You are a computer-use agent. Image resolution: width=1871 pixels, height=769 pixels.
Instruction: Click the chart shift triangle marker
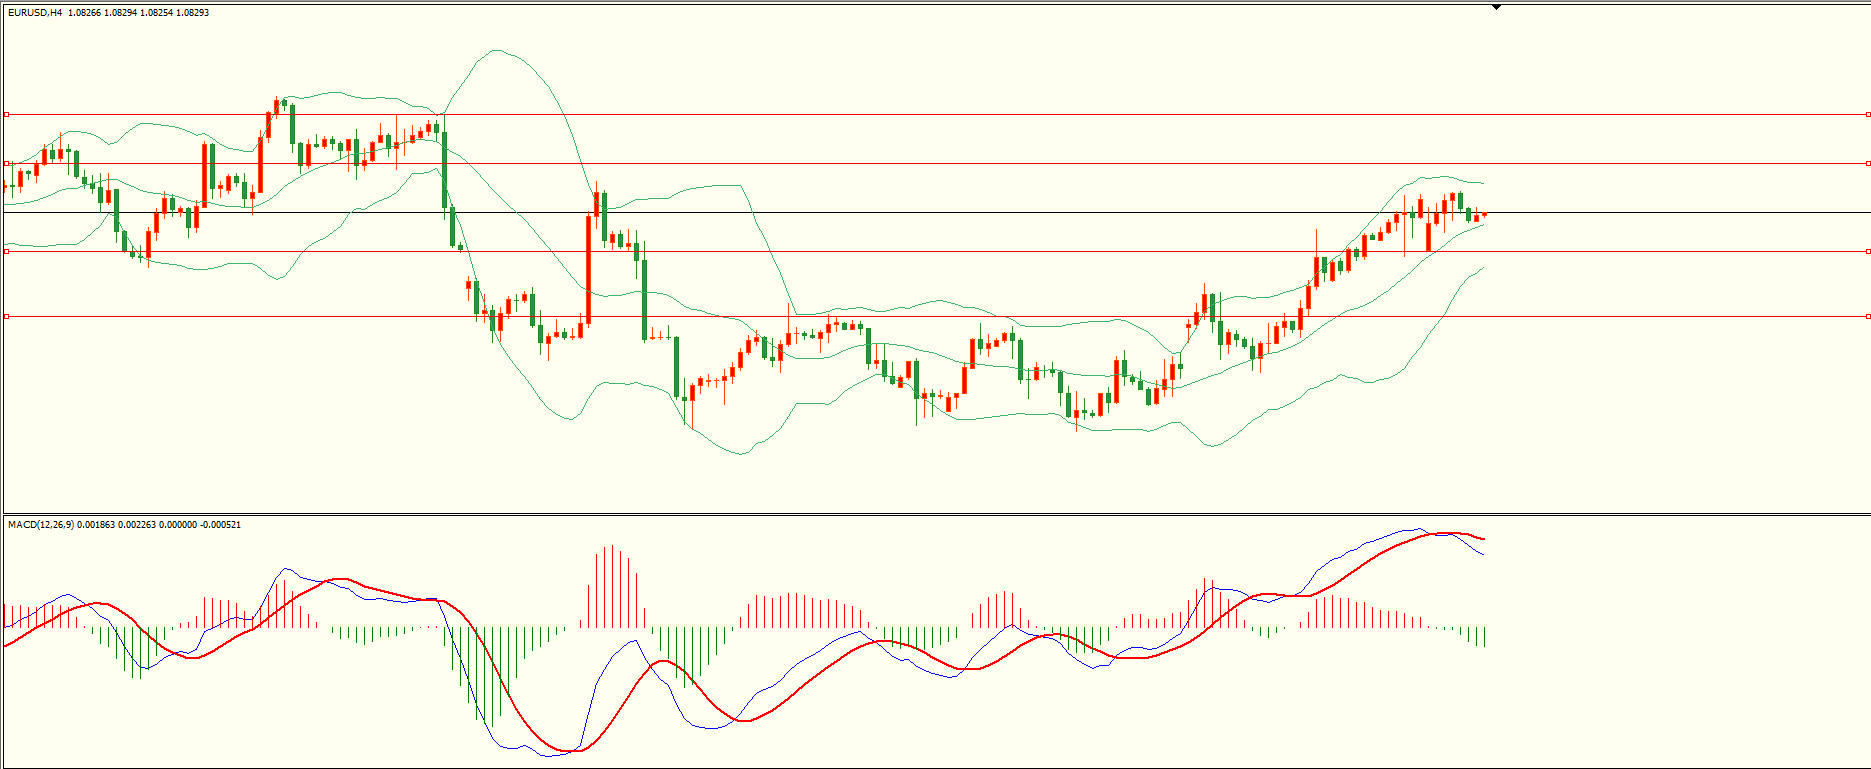1496,7
